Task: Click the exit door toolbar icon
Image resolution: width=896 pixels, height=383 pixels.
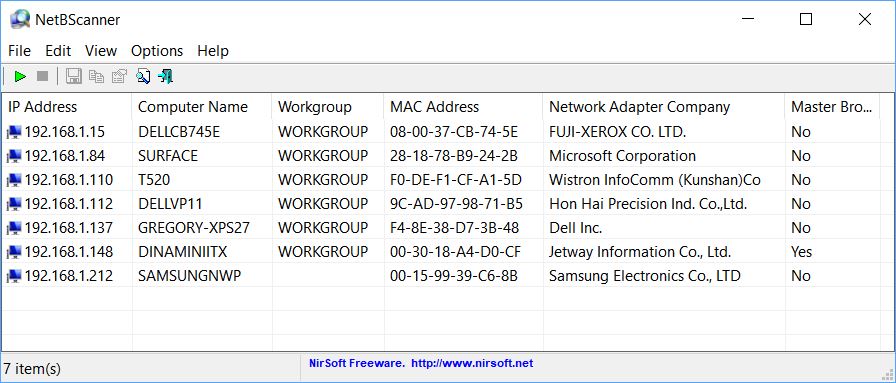Action: tap(166, 76)
